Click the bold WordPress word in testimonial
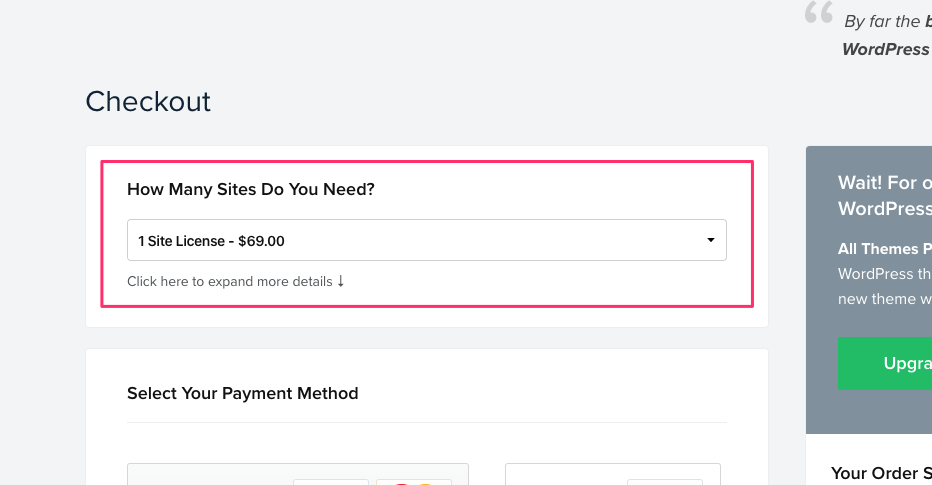Viewport: 932px width, 485px height. tap(886, 49)
